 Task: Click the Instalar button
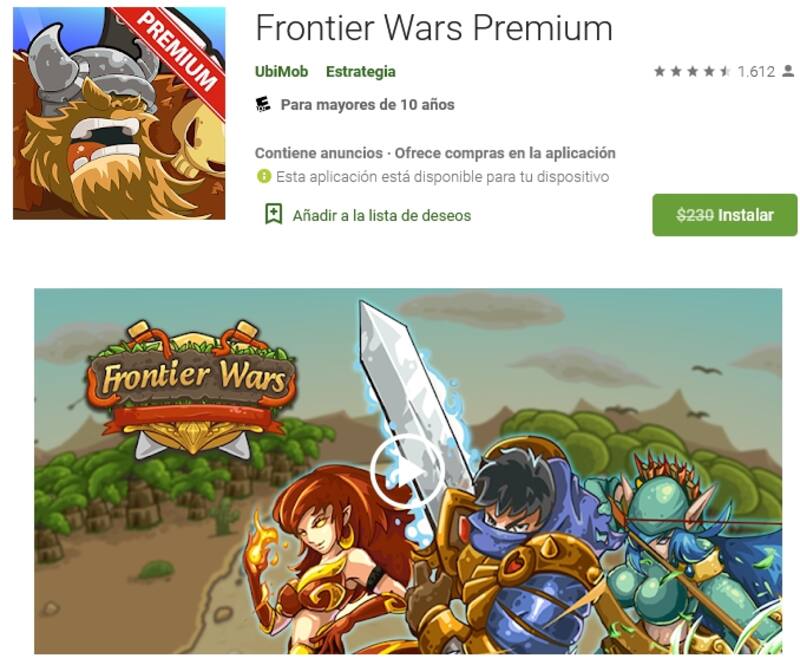[x=724, y=215]
